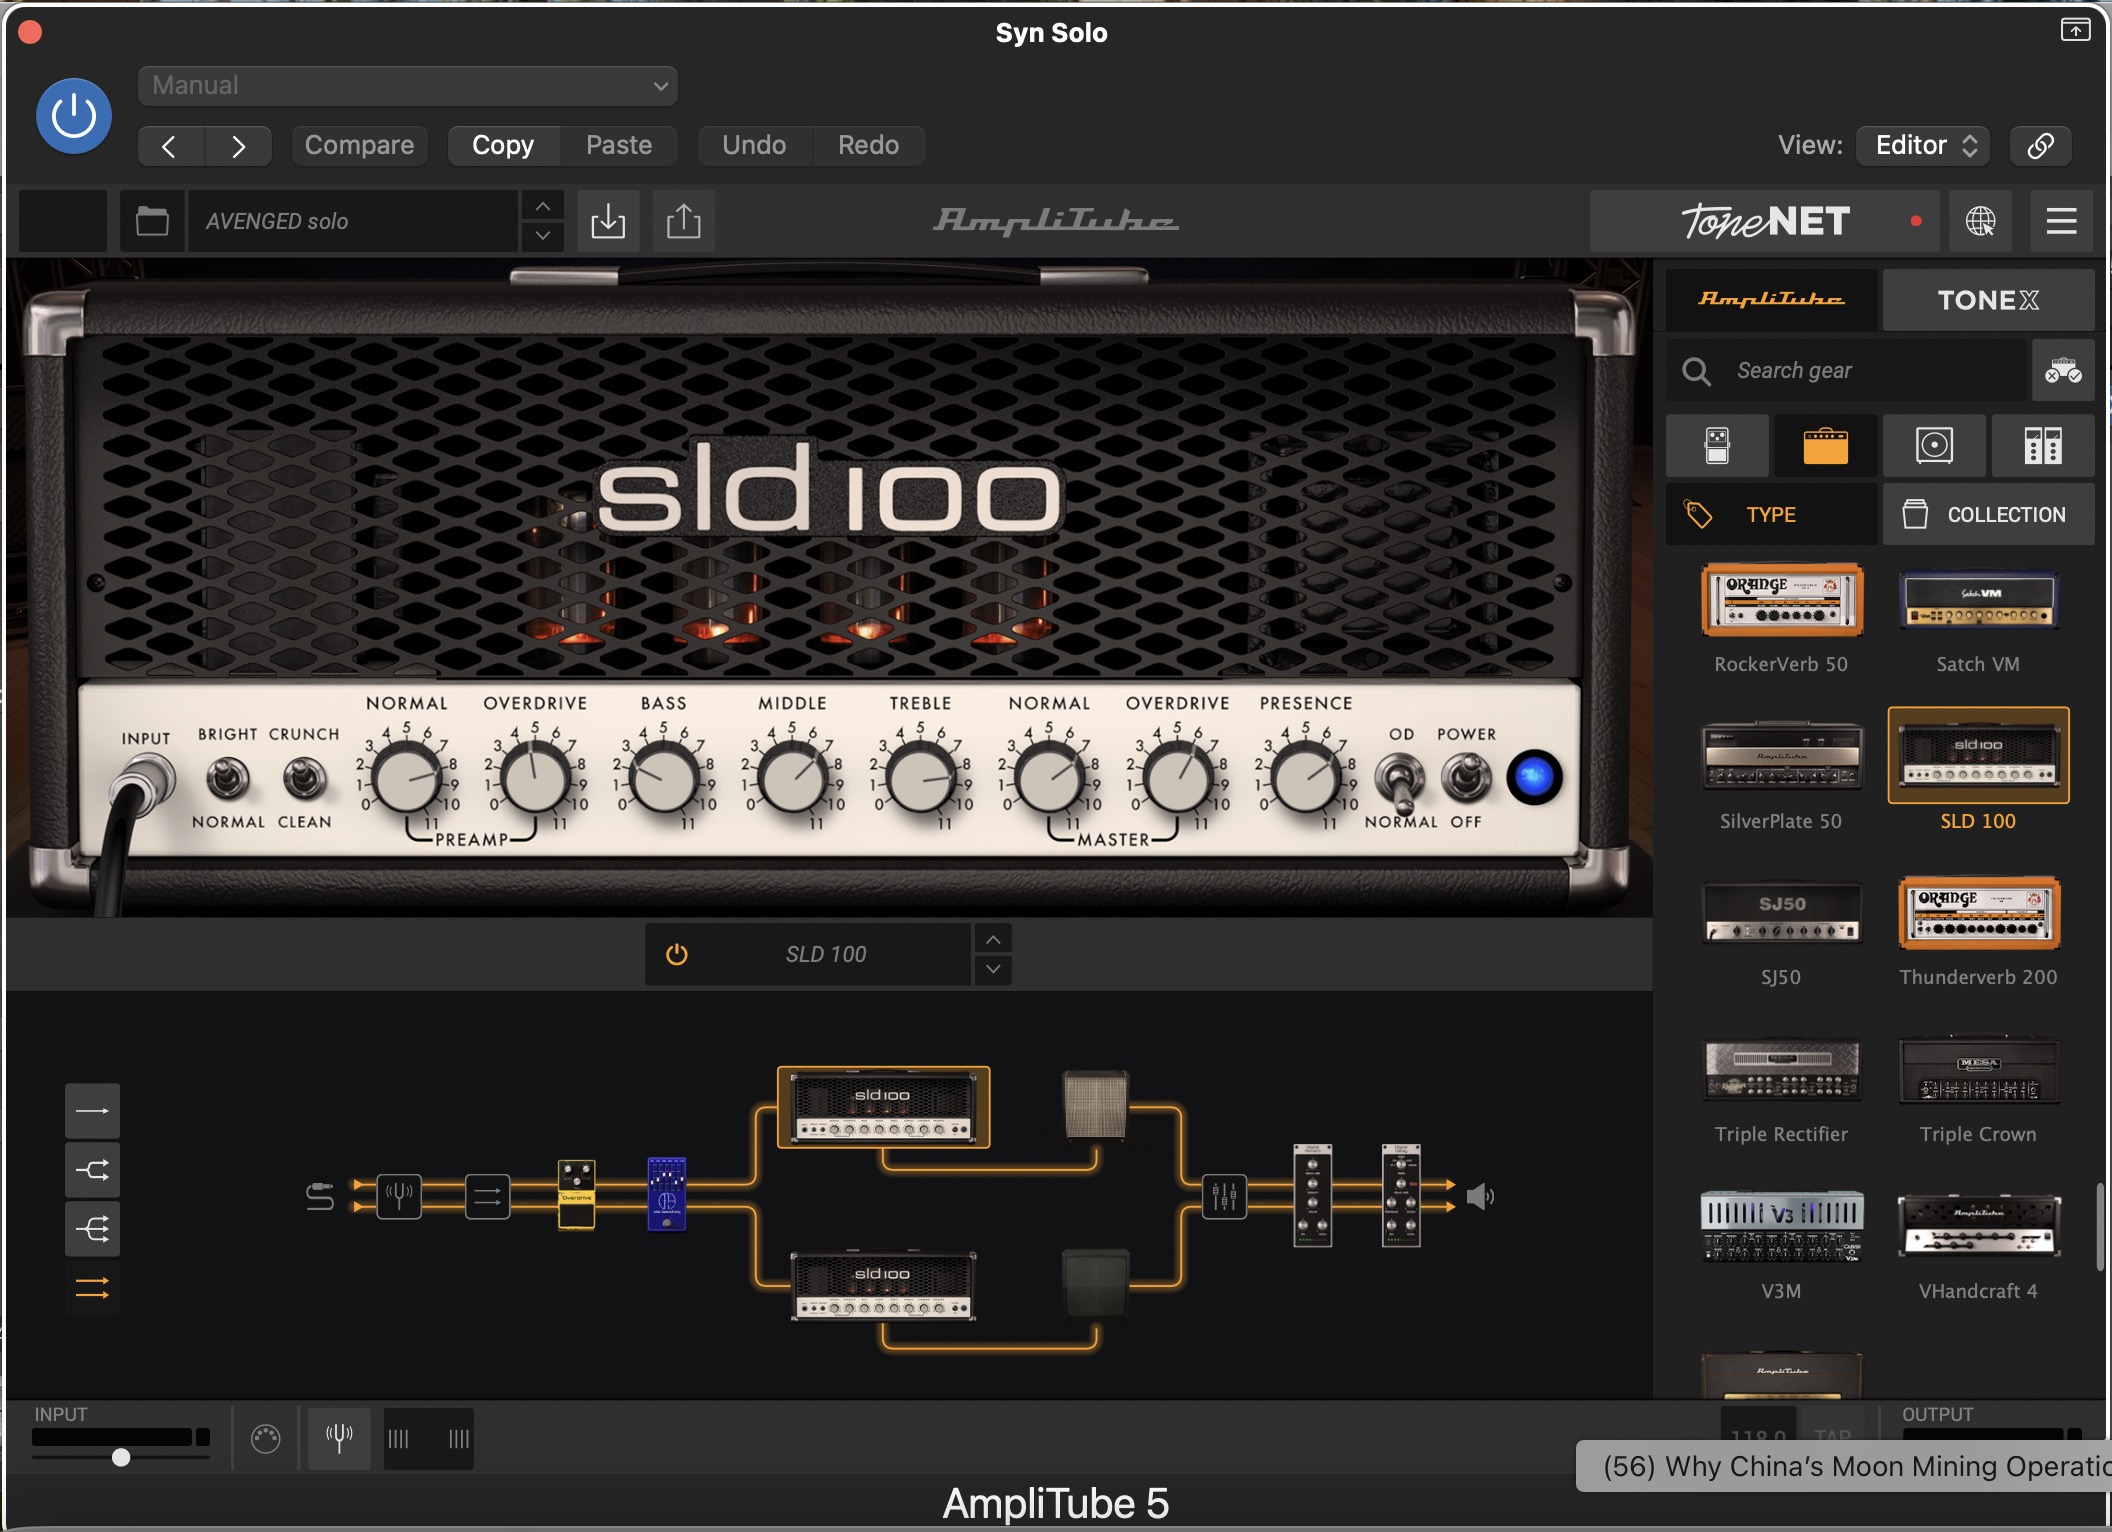Image resolution: width=2112 pixels, height=1532 pixels.
Task: Toggle the SLD 100 module power button
Action: [x=677, y=955]
